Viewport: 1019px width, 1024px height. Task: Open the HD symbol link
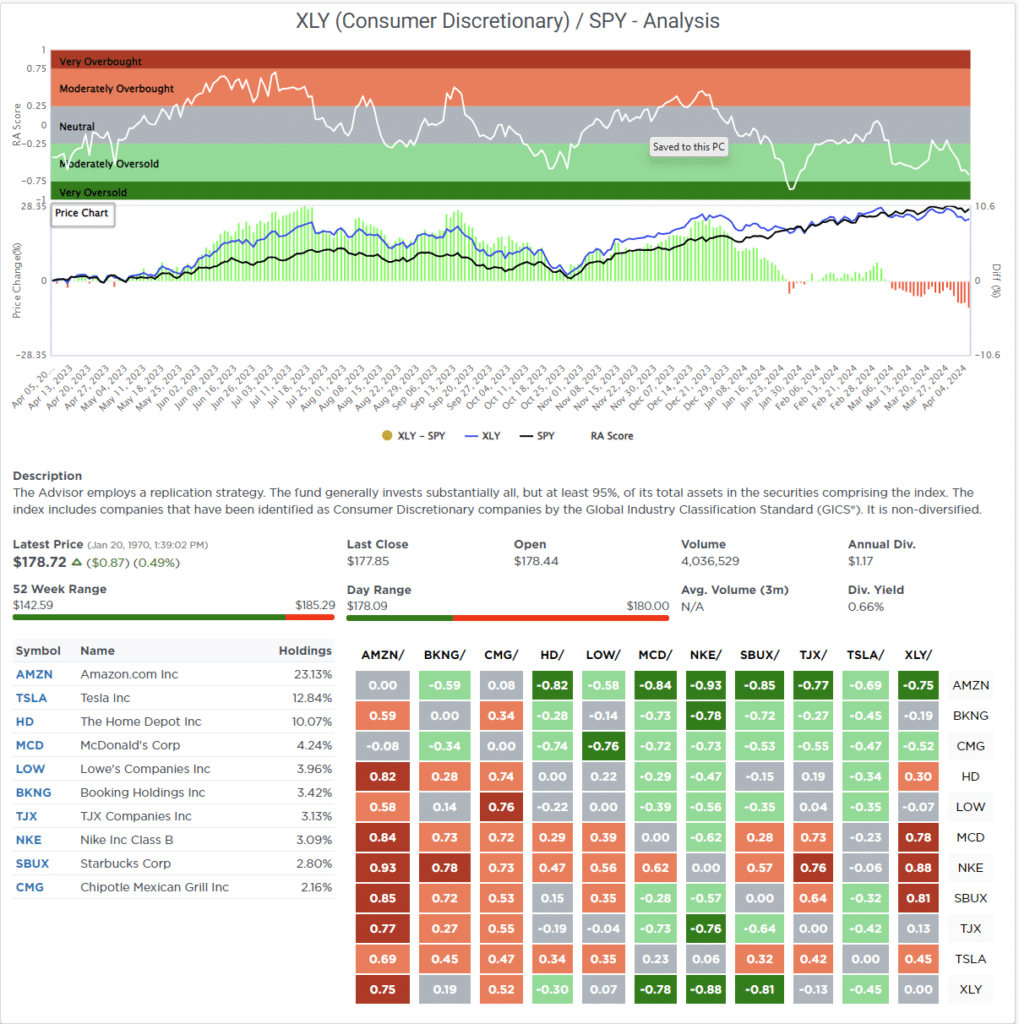pos(25,722)
